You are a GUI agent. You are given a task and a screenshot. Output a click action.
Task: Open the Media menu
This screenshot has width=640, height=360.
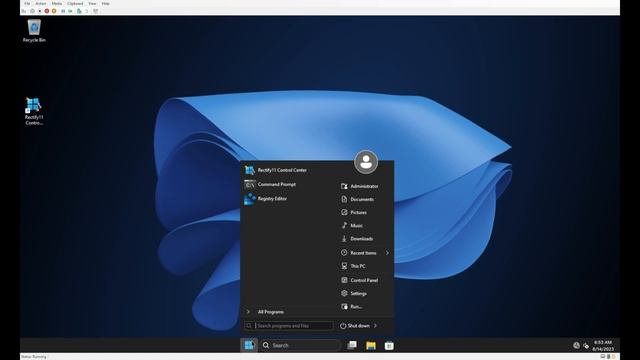[x=57, y=3]
